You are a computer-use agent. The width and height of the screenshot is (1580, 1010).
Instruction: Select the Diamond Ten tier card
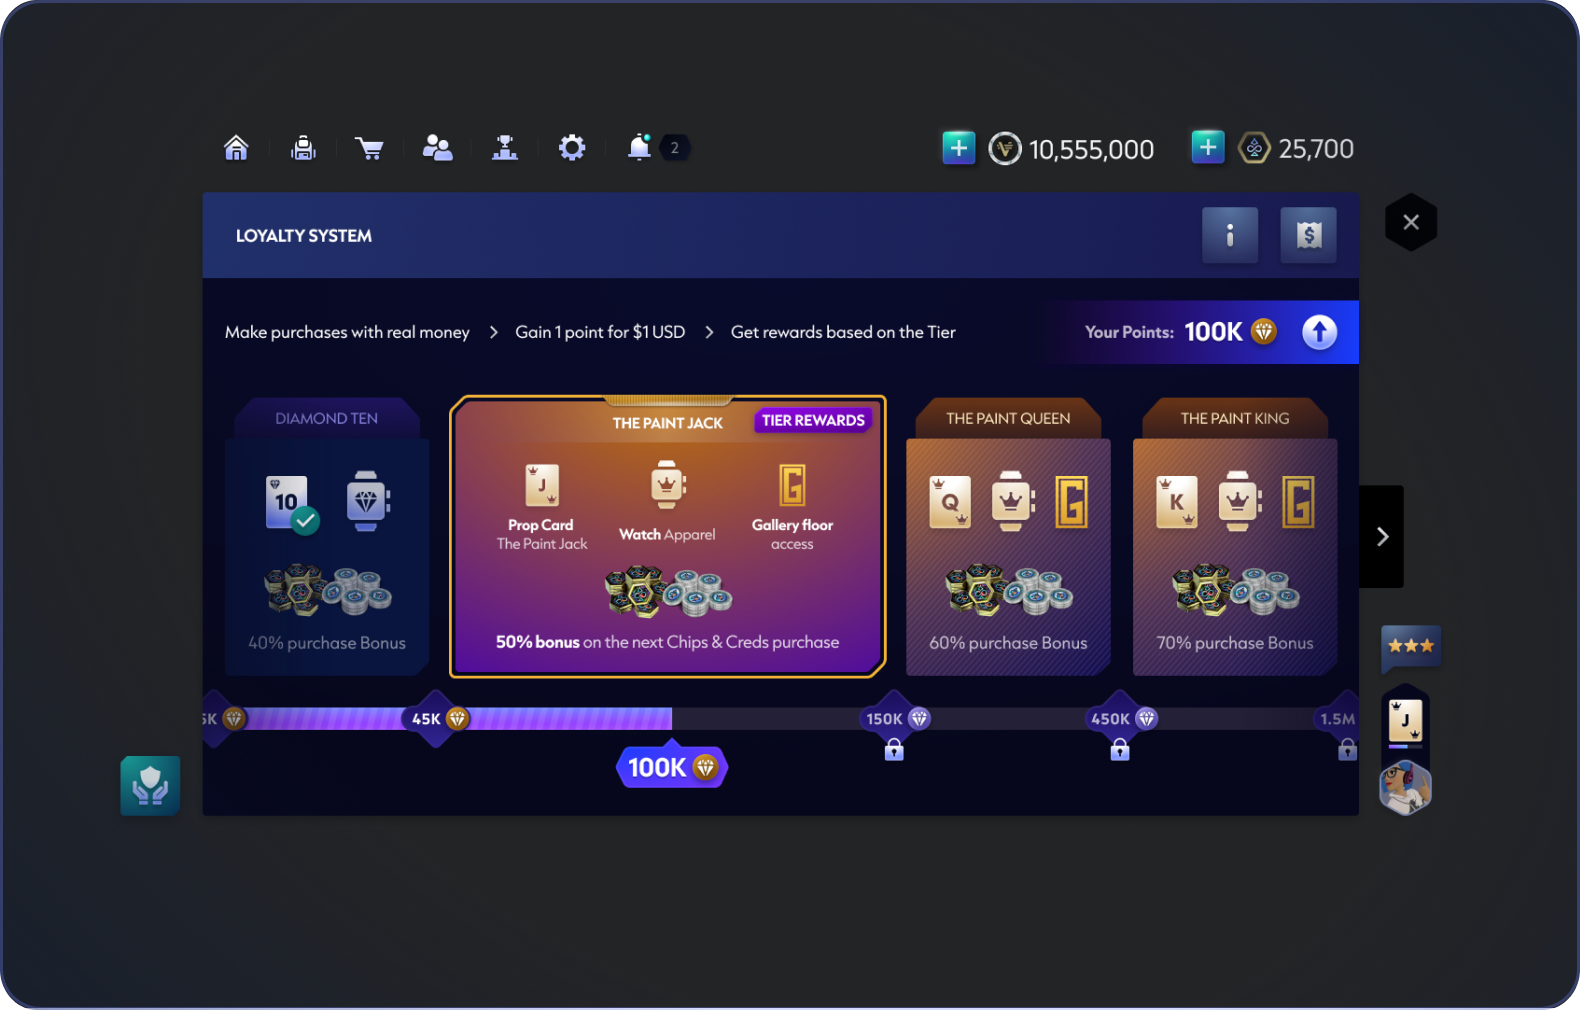click(x=327, y=537)
